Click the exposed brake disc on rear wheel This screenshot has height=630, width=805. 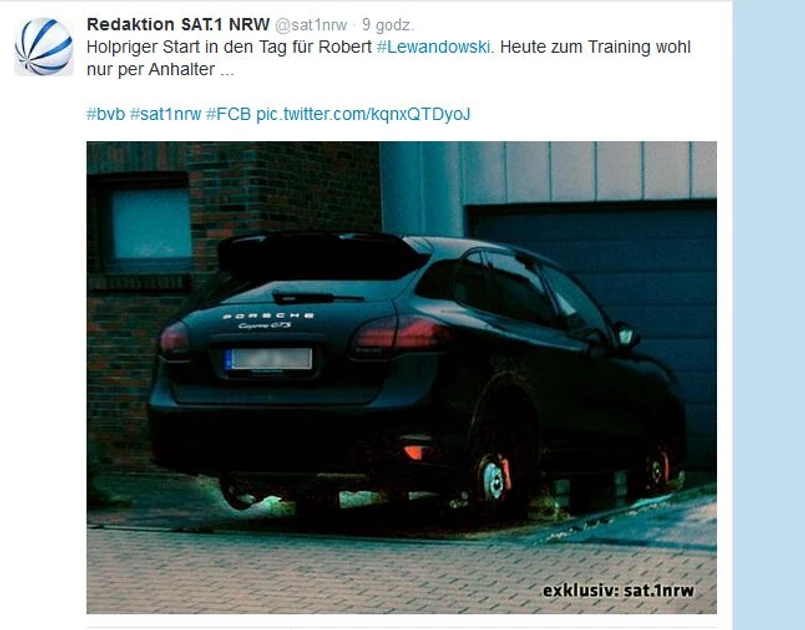pyautogui.click(x=492, y=480)
